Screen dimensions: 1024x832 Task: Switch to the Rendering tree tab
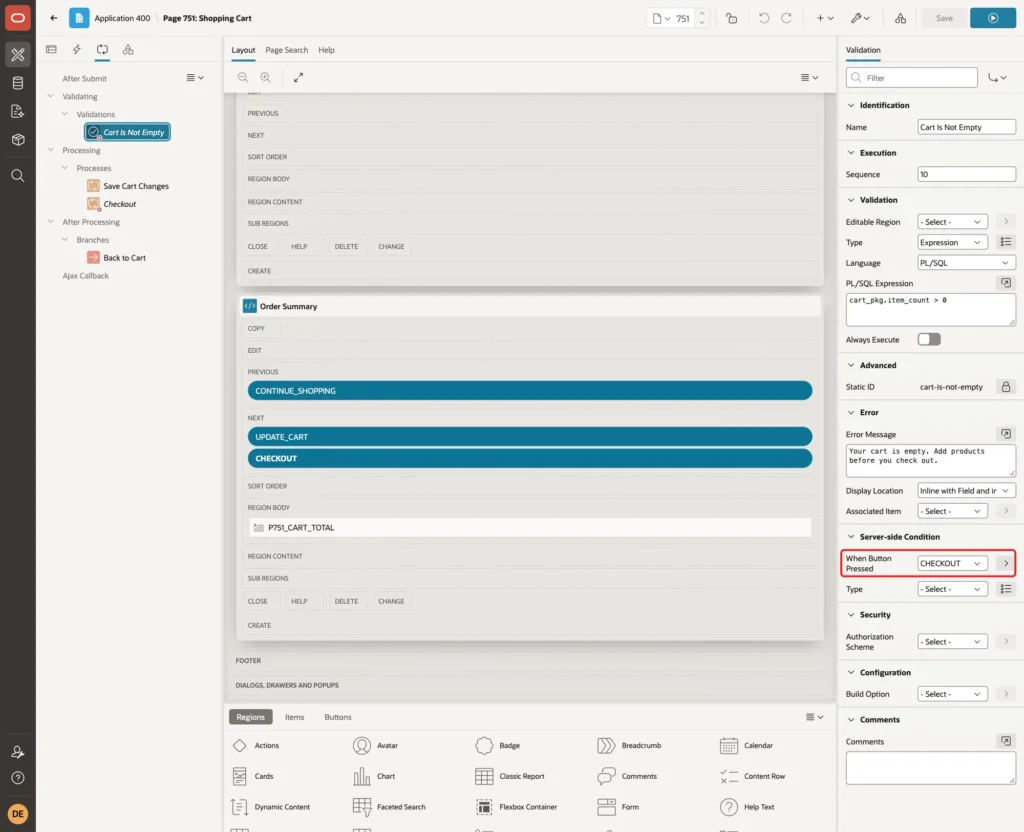coord(52,50)
